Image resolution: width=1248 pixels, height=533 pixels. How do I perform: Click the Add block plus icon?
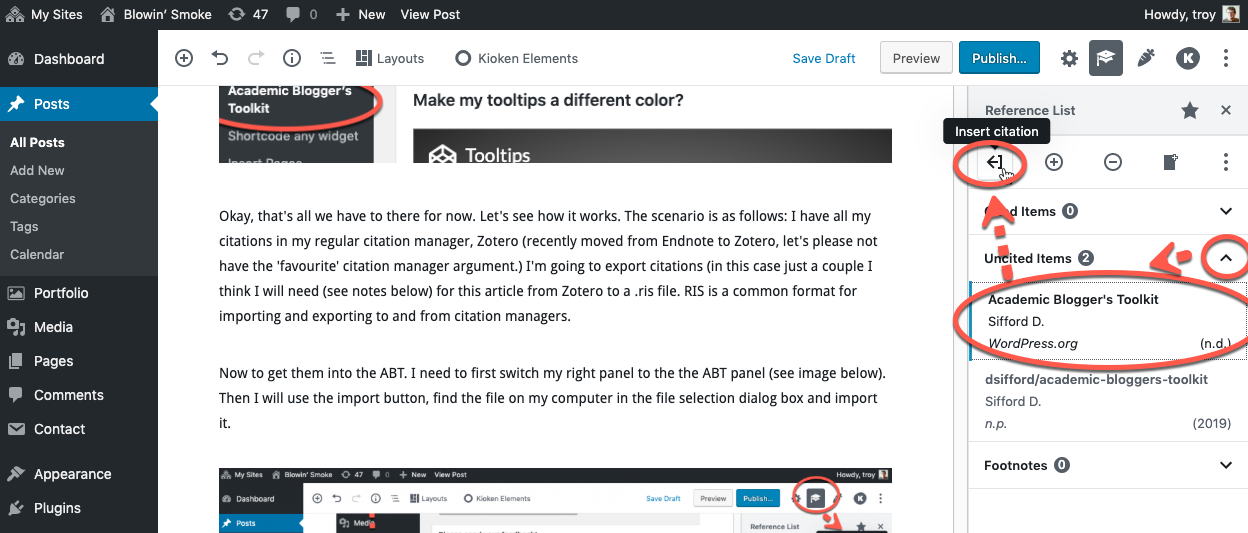coord(184,58)
